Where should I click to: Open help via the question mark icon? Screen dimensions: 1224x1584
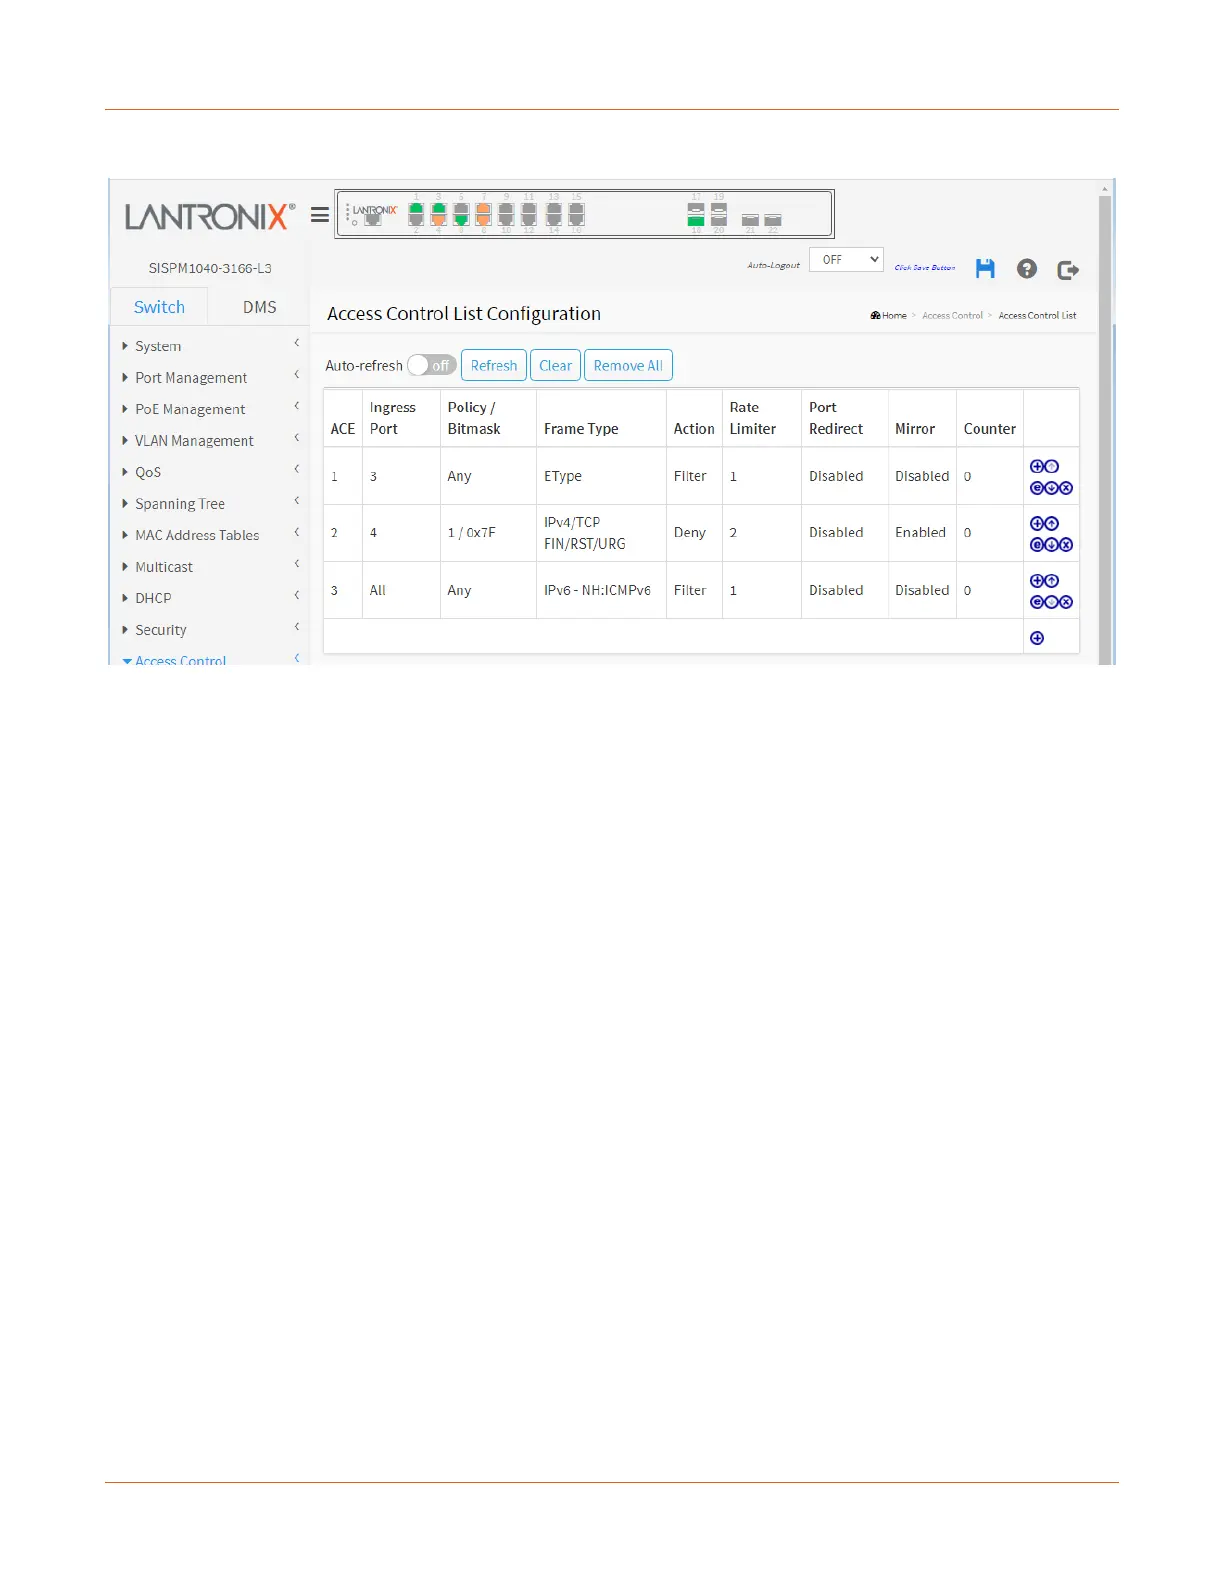coord(1027,268)
